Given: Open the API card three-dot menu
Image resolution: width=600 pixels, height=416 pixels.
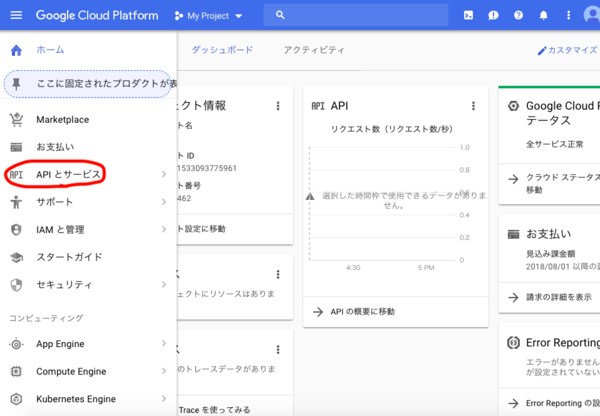Looking at the screenshot, I should pyautogui.click(x=473, y=106).
